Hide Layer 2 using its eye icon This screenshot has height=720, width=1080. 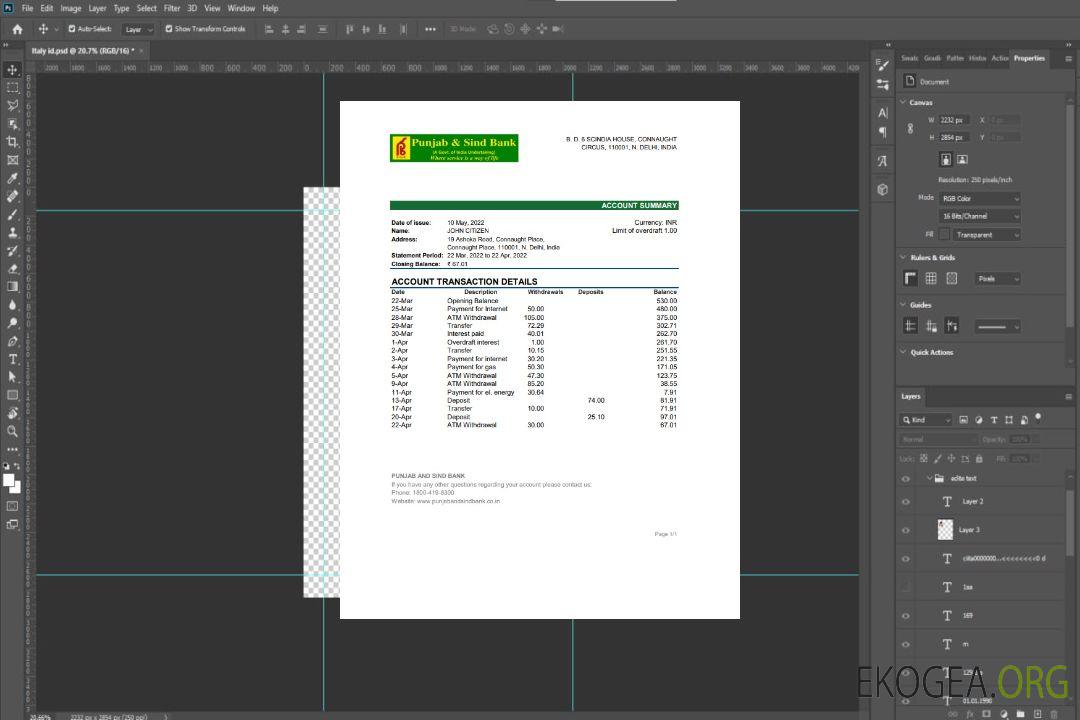click(x=906, y=502)
